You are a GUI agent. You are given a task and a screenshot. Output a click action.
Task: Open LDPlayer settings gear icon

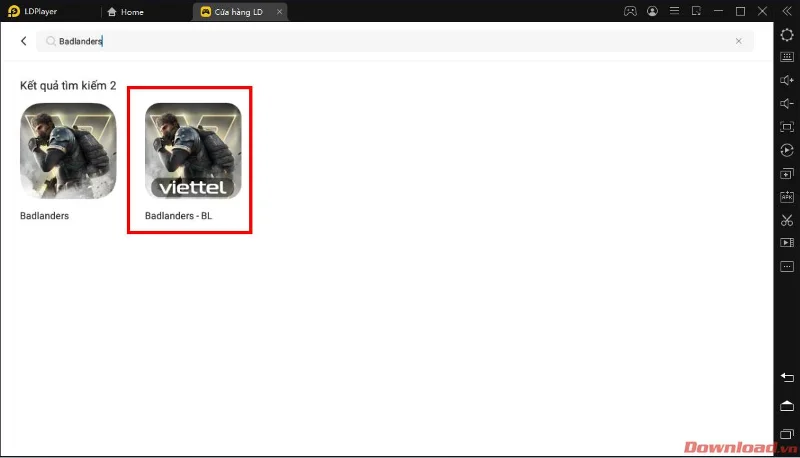tap(787, 35)
